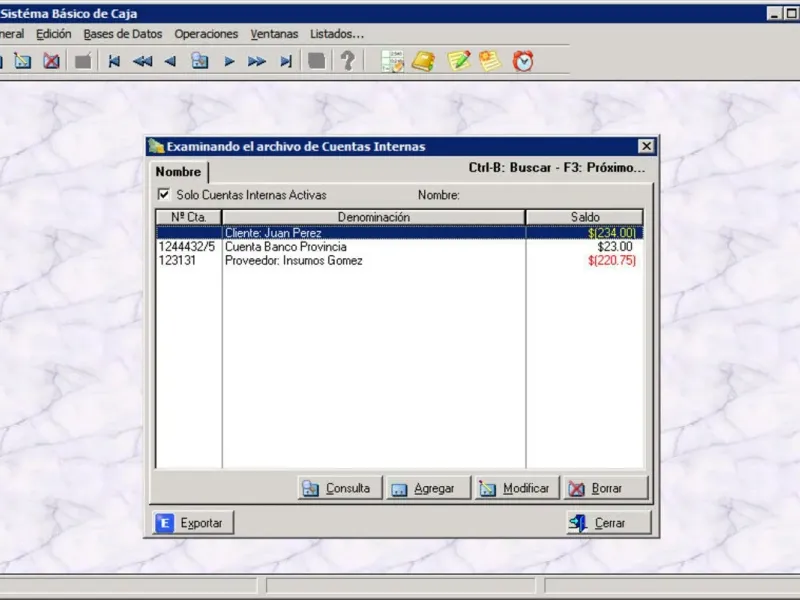Open the Operaciones menu
Image resolution: width=800 pixels, height=600 pixels.
(206, 34)
